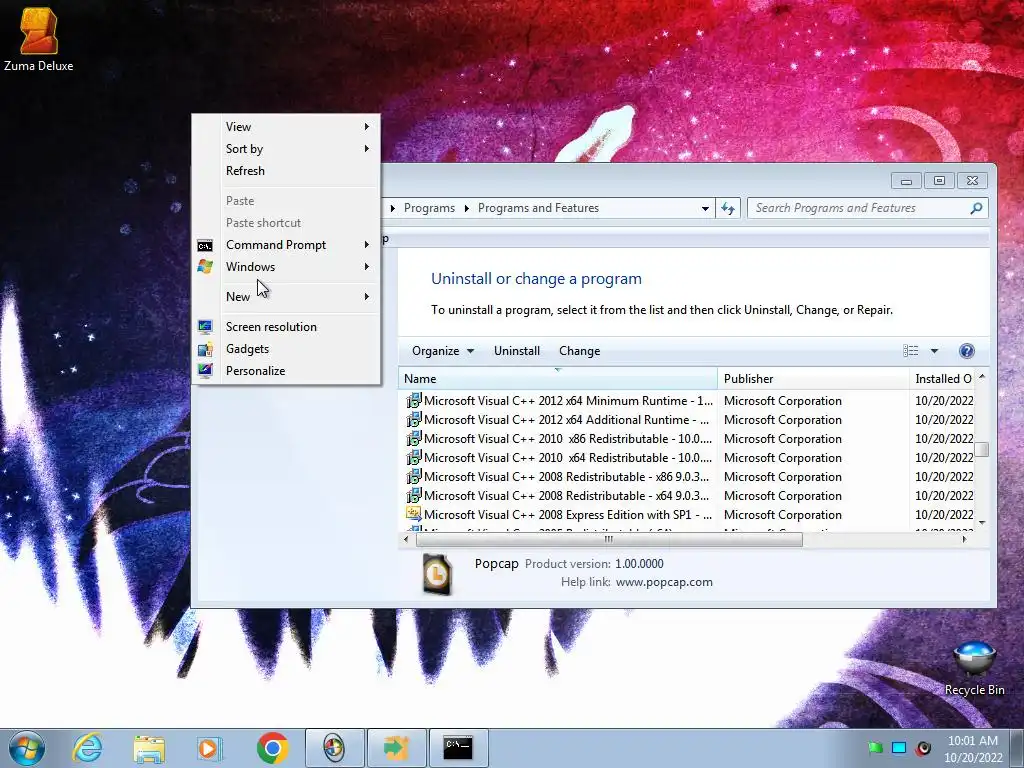This screenshot has width=1024, height=768.
Task: Click the blue monitor tray icon
Action: pos(899,748)
